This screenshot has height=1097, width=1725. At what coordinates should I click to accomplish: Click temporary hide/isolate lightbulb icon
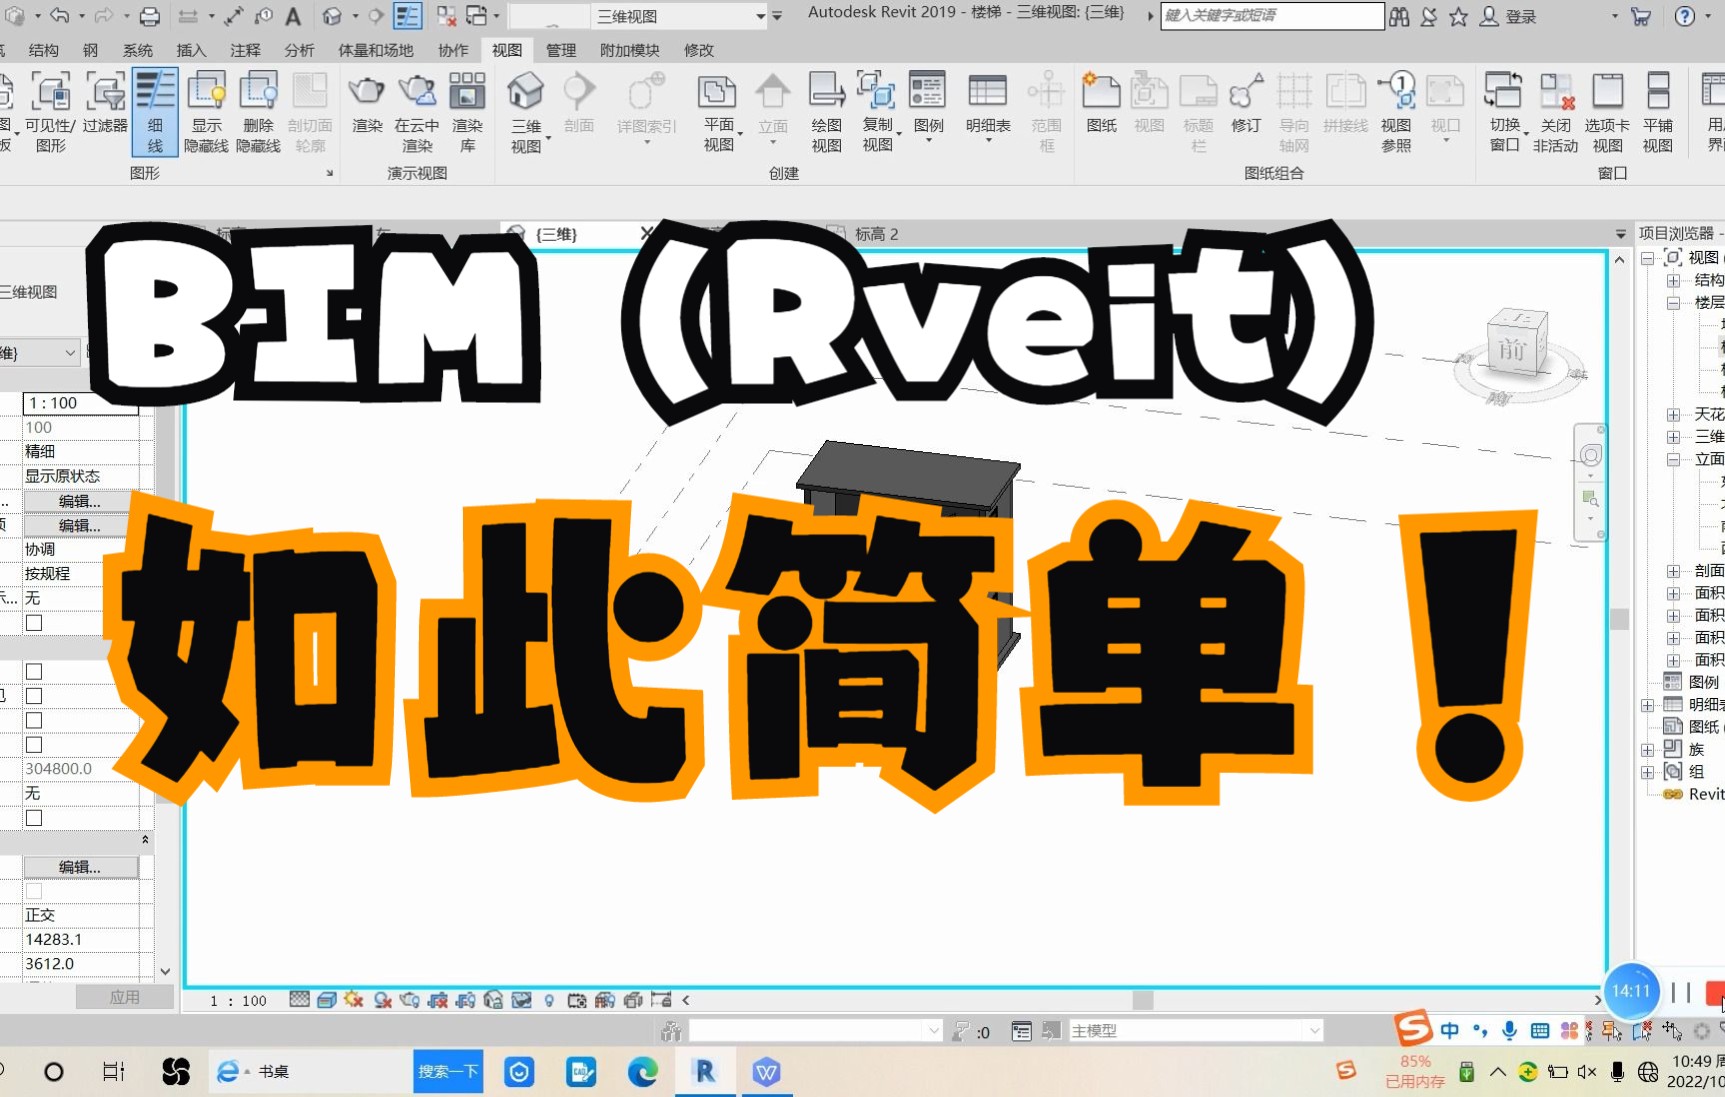point(549,1000)
